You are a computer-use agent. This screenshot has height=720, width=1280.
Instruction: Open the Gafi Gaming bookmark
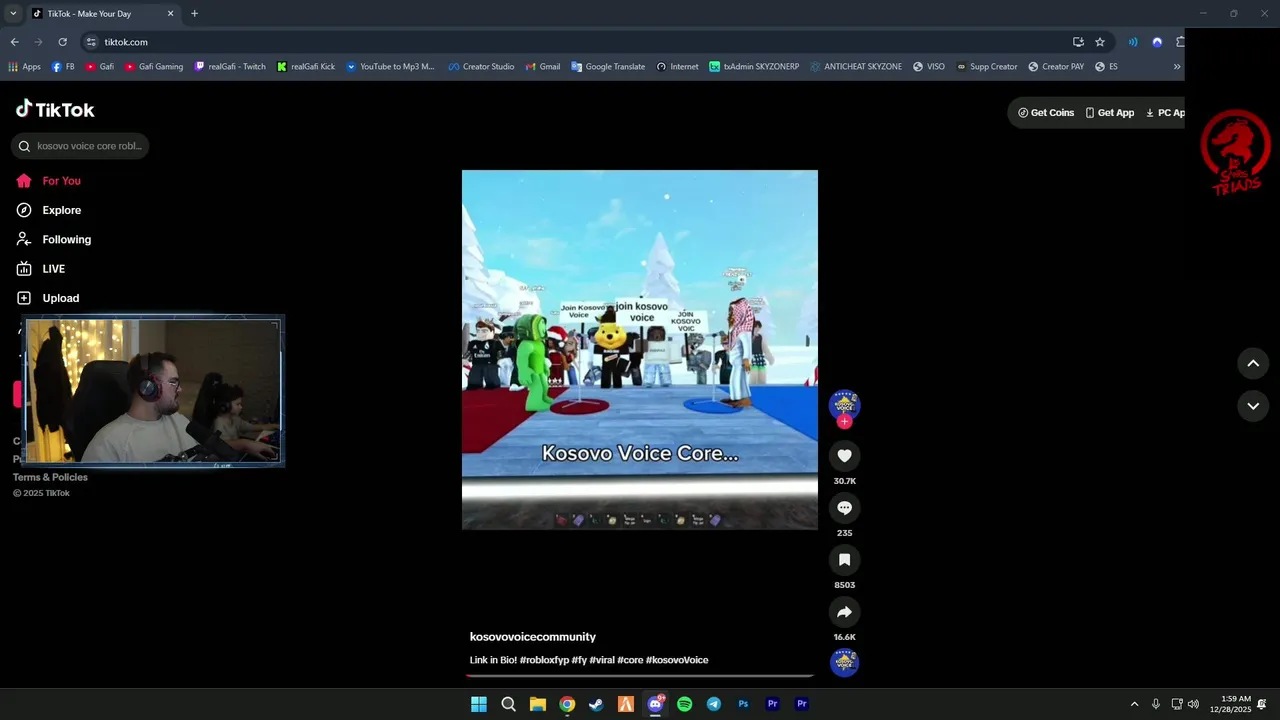(x=154, y=67)
